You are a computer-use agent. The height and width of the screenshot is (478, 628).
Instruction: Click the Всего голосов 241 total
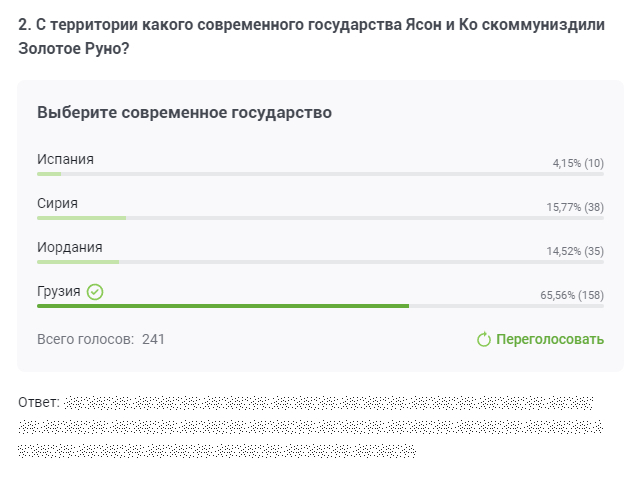point(101,339)
